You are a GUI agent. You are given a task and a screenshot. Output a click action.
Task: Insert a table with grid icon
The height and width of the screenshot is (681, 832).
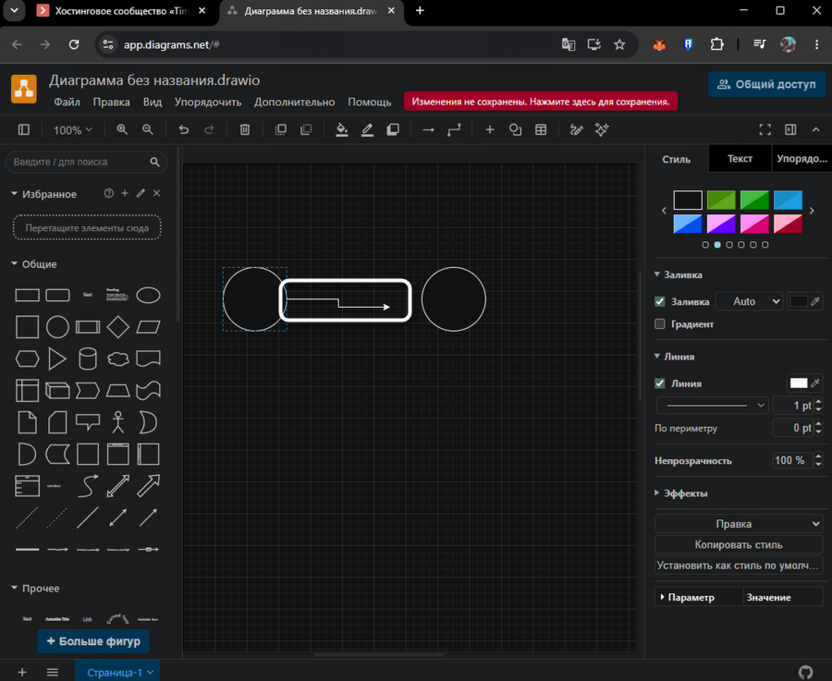[541, 130]
